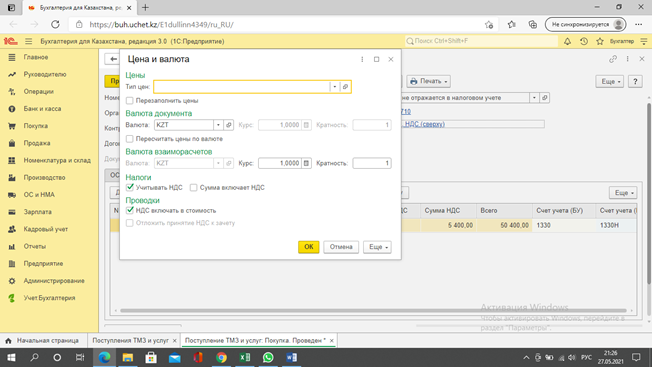Click the open-link icon next to Тип цен field
The width and height of the screenshot is (652, 367).
click(345, 86)
